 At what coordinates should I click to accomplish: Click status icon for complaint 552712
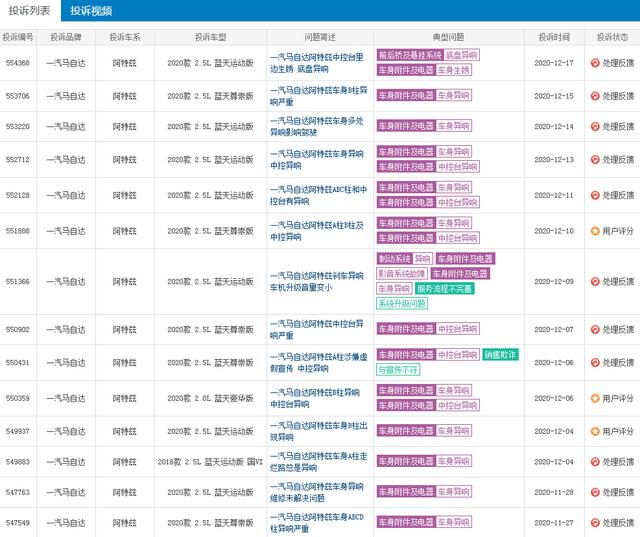tap(595, 160)
